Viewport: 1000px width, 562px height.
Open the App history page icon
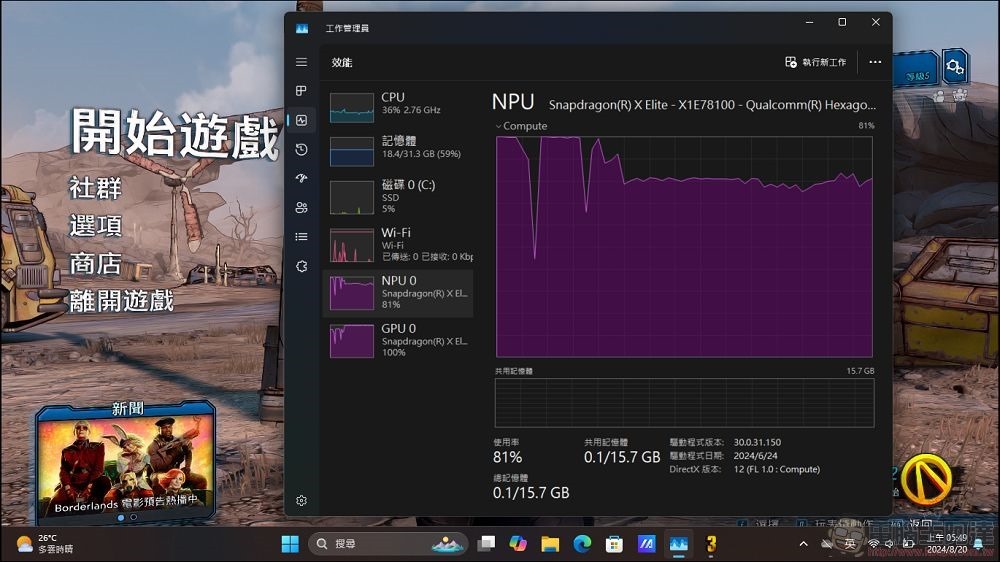pyautogui.click(x=302, y=149)
